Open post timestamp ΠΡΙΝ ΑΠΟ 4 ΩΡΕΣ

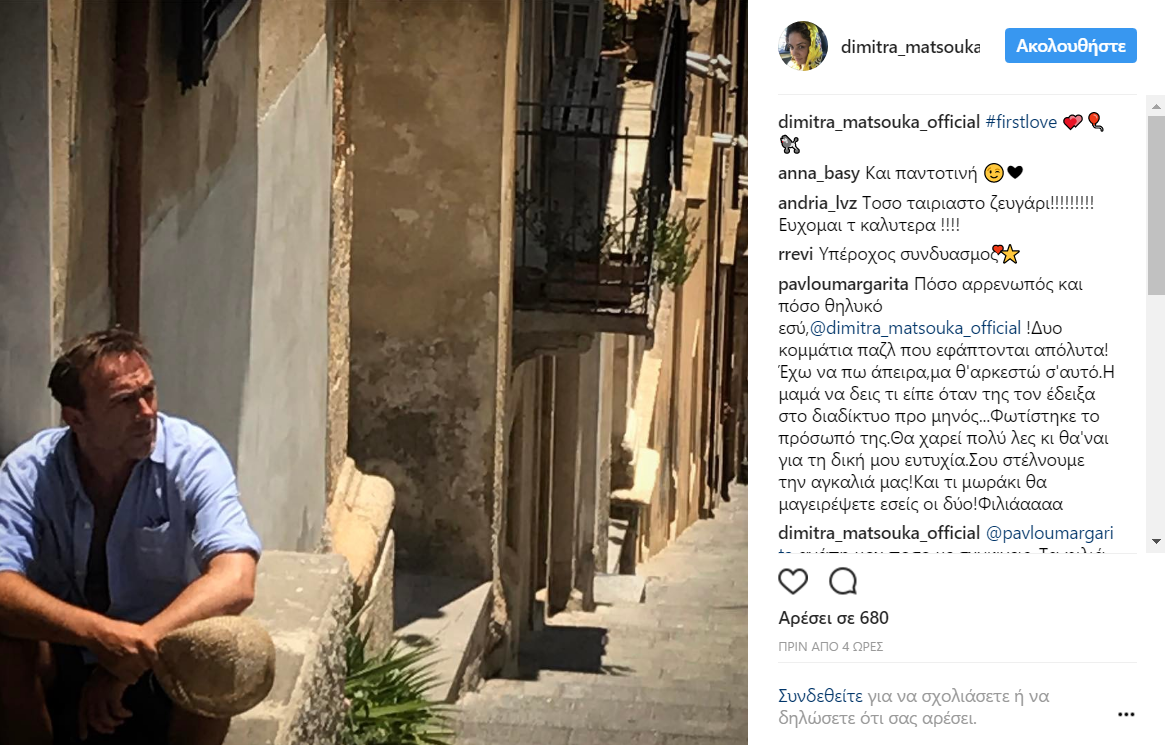[x=831, y=647]
